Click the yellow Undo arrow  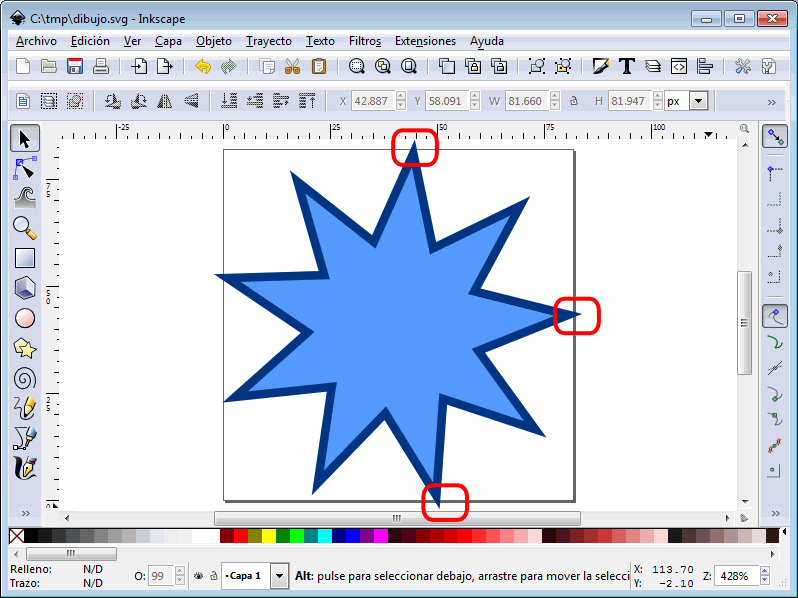point(203,67)
